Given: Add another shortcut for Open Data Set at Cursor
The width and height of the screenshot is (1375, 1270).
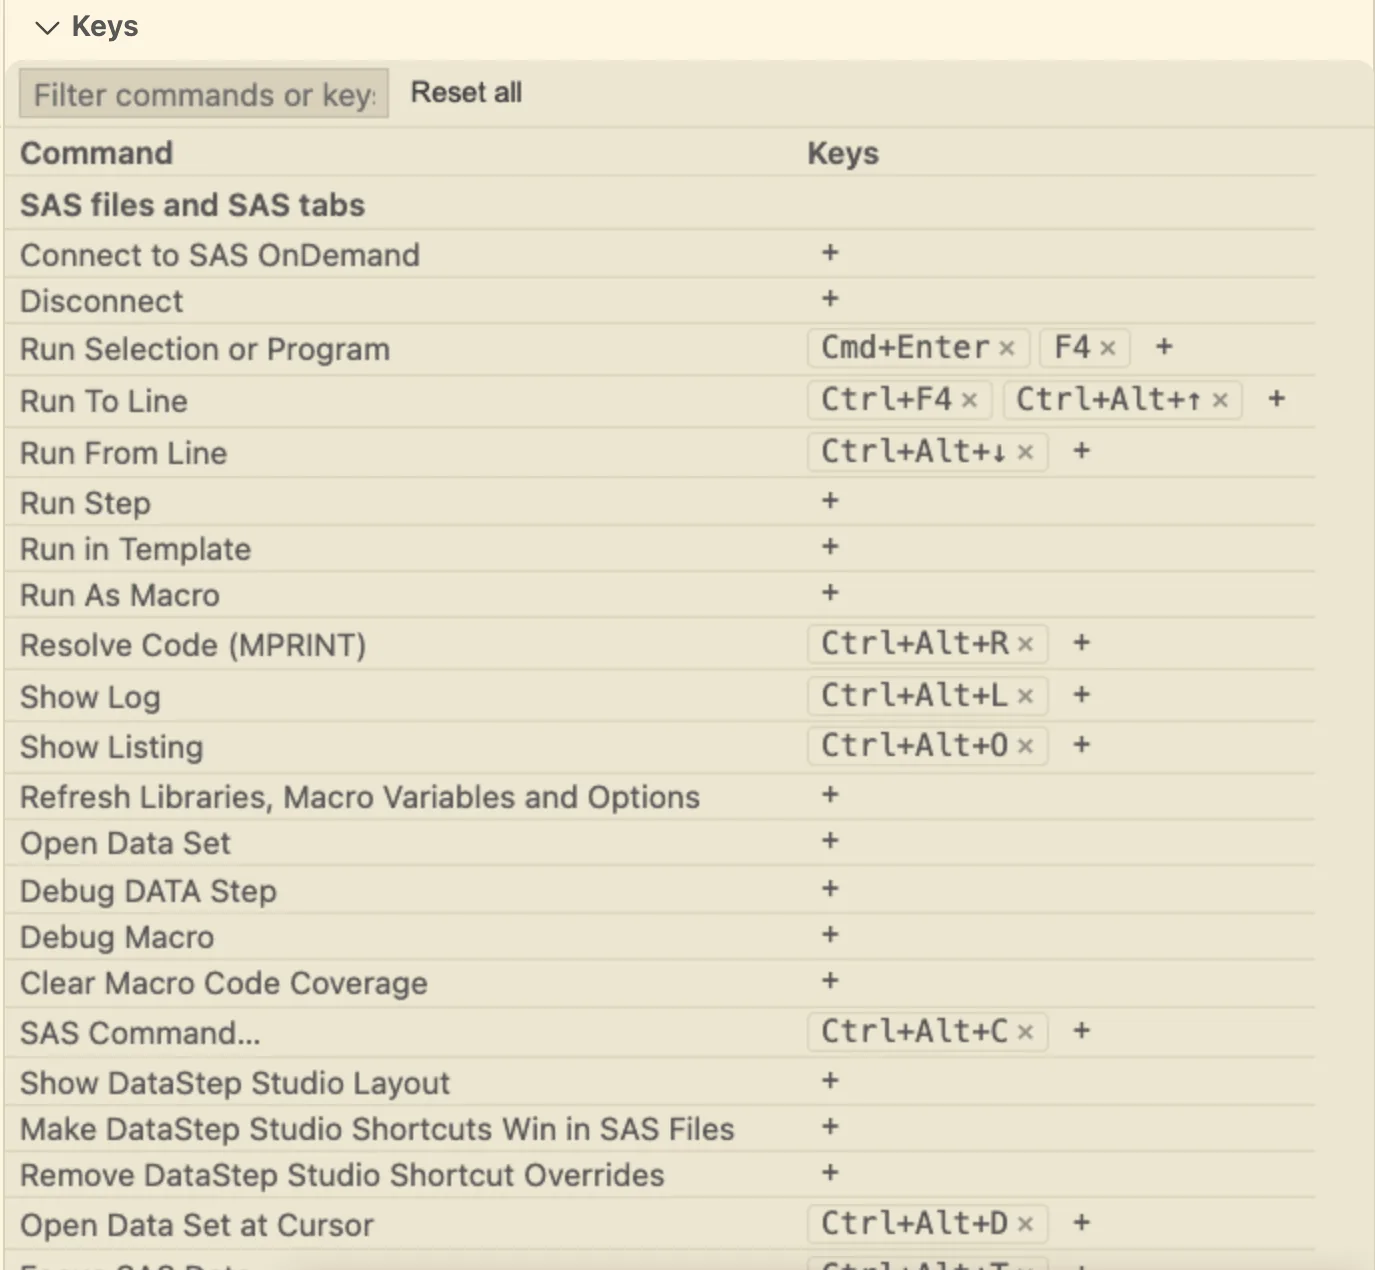Looking at the screenshot, I should click(1081, 1223).
